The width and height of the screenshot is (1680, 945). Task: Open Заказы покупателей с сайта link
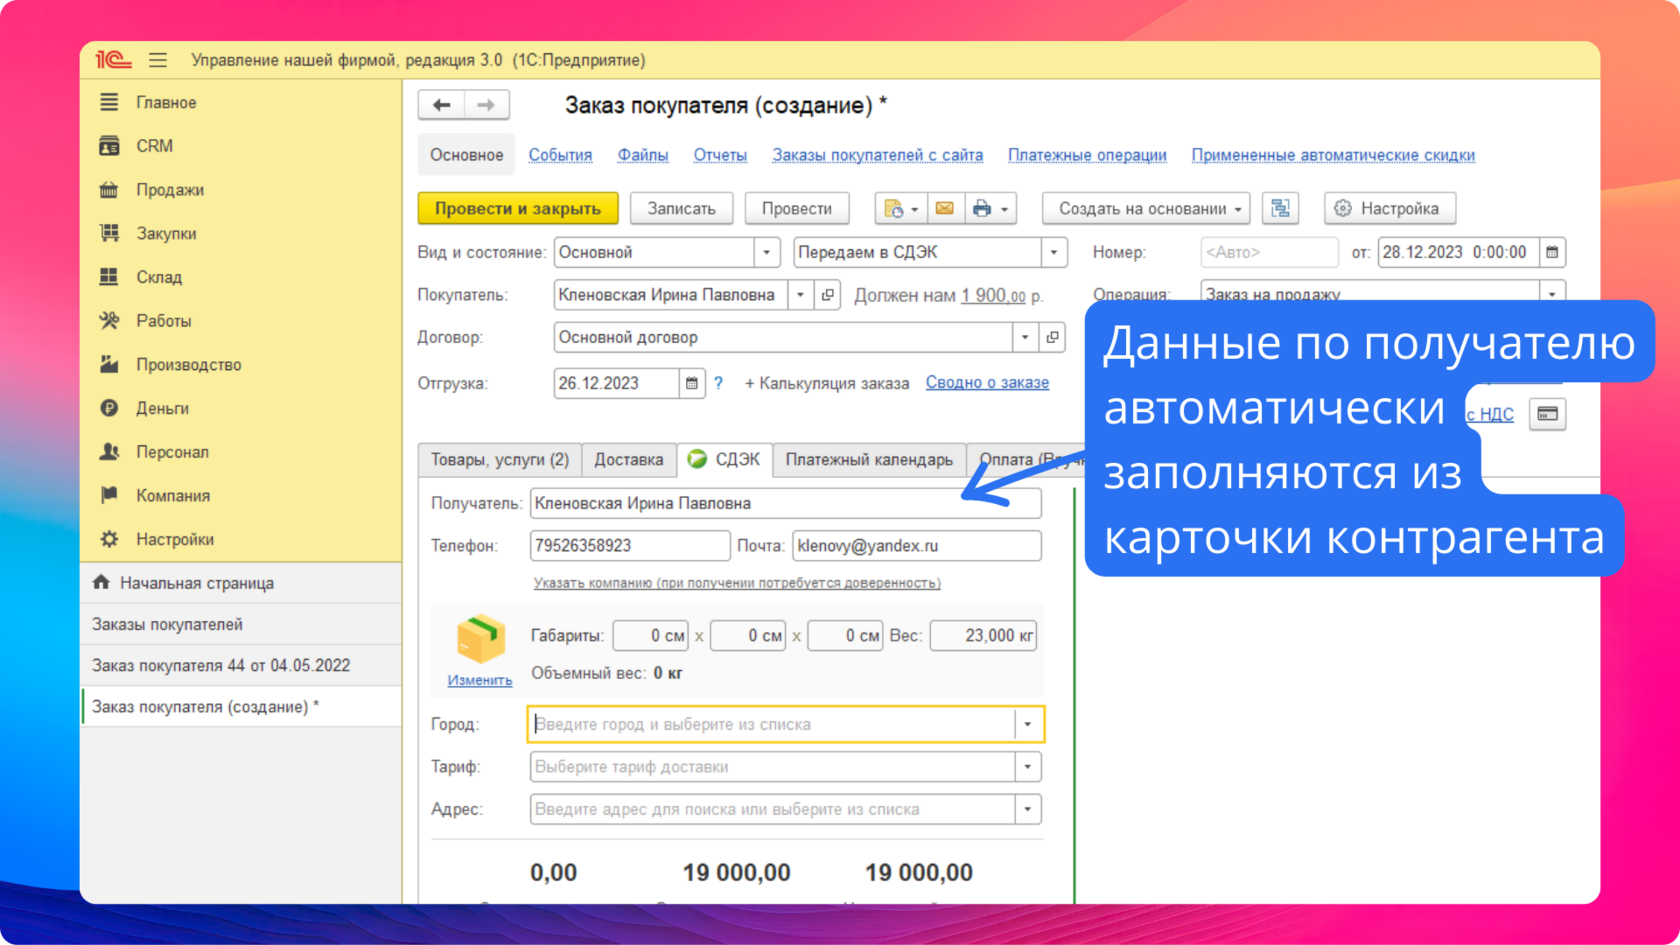877,155
